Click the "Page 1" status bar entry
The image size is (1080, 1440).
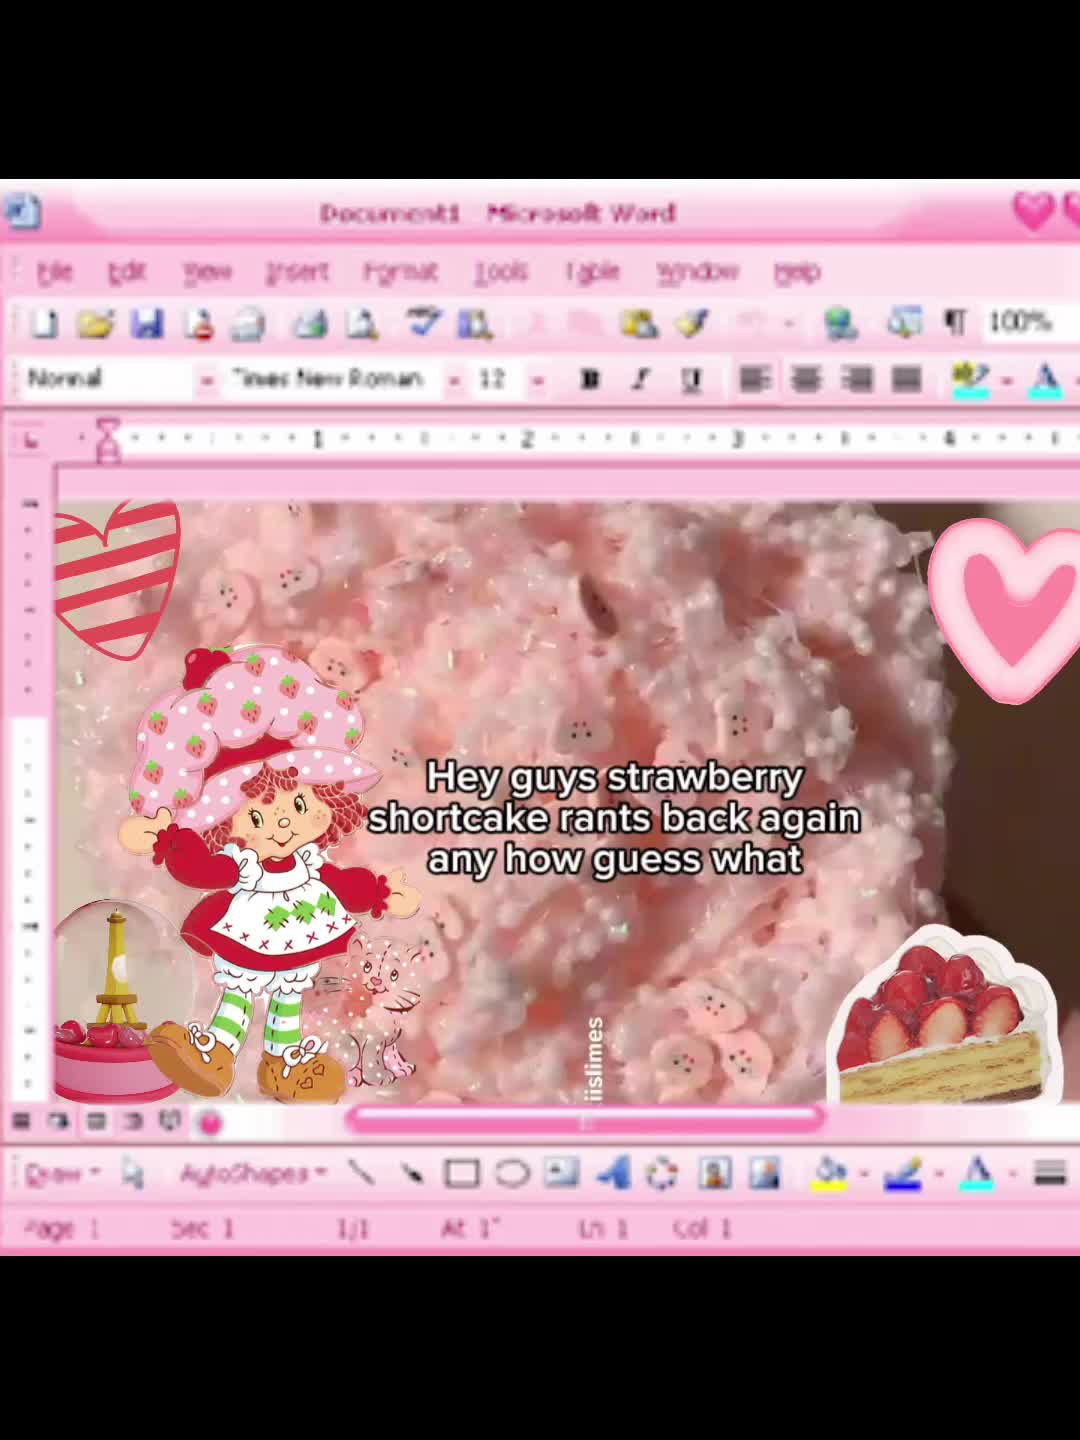pyautogui.click(x=62, y=1228)
